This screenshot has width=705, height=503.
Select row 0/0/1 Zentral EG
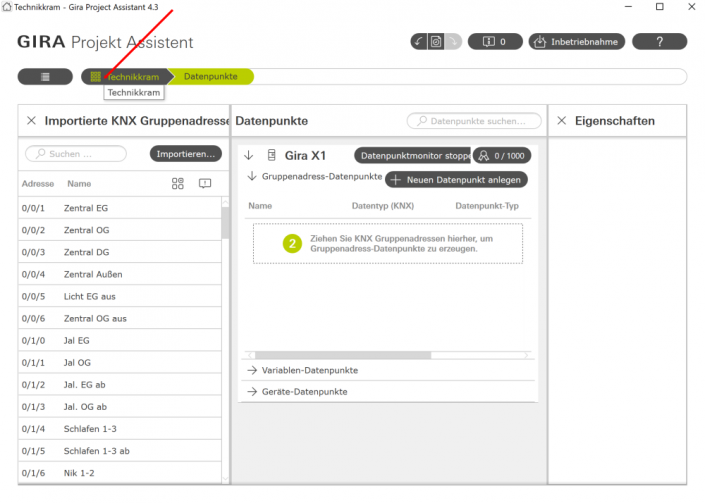[120, 208]
